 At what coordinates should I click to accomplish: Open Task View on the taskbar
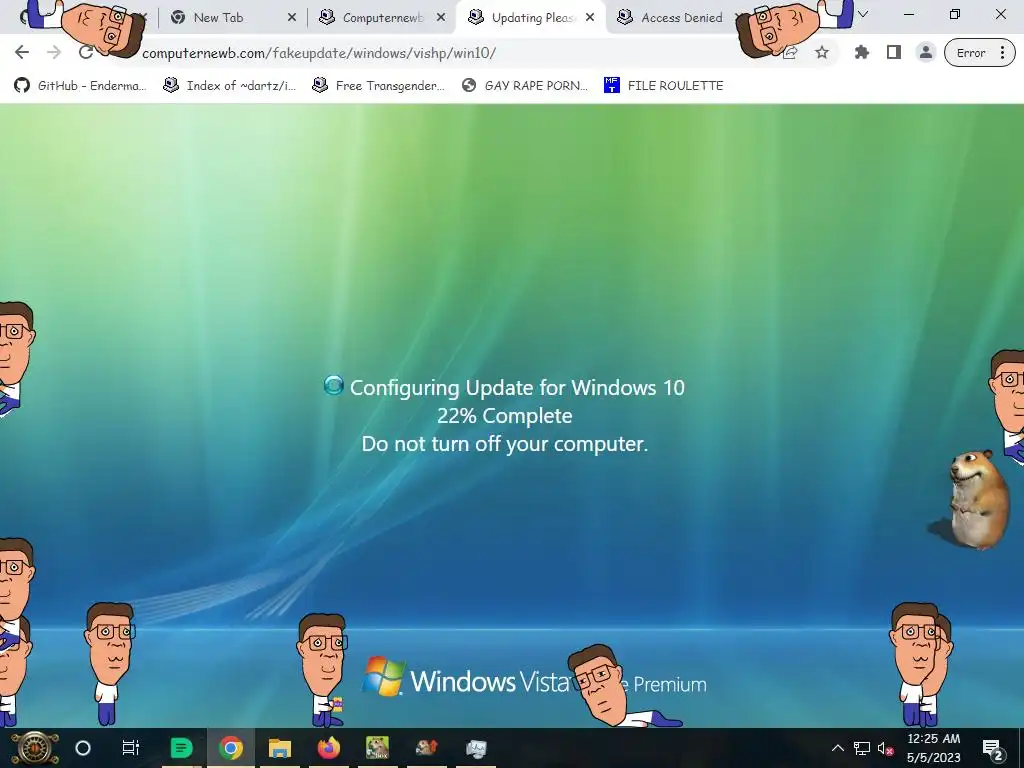tap(131, 748)
